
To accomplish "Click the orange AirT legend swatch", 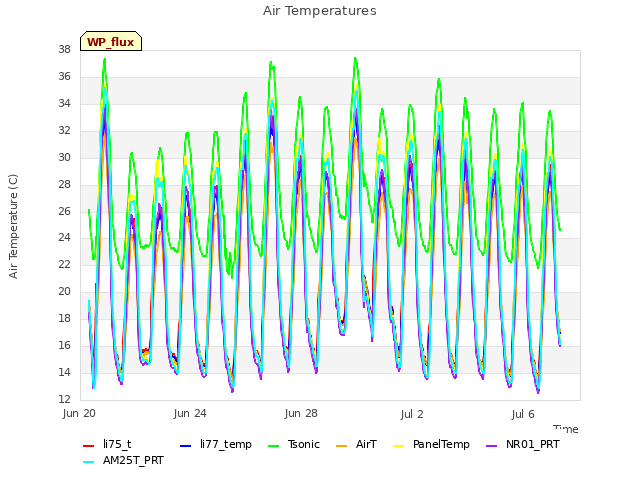I will pyautogui.click(x=341, y=446).
